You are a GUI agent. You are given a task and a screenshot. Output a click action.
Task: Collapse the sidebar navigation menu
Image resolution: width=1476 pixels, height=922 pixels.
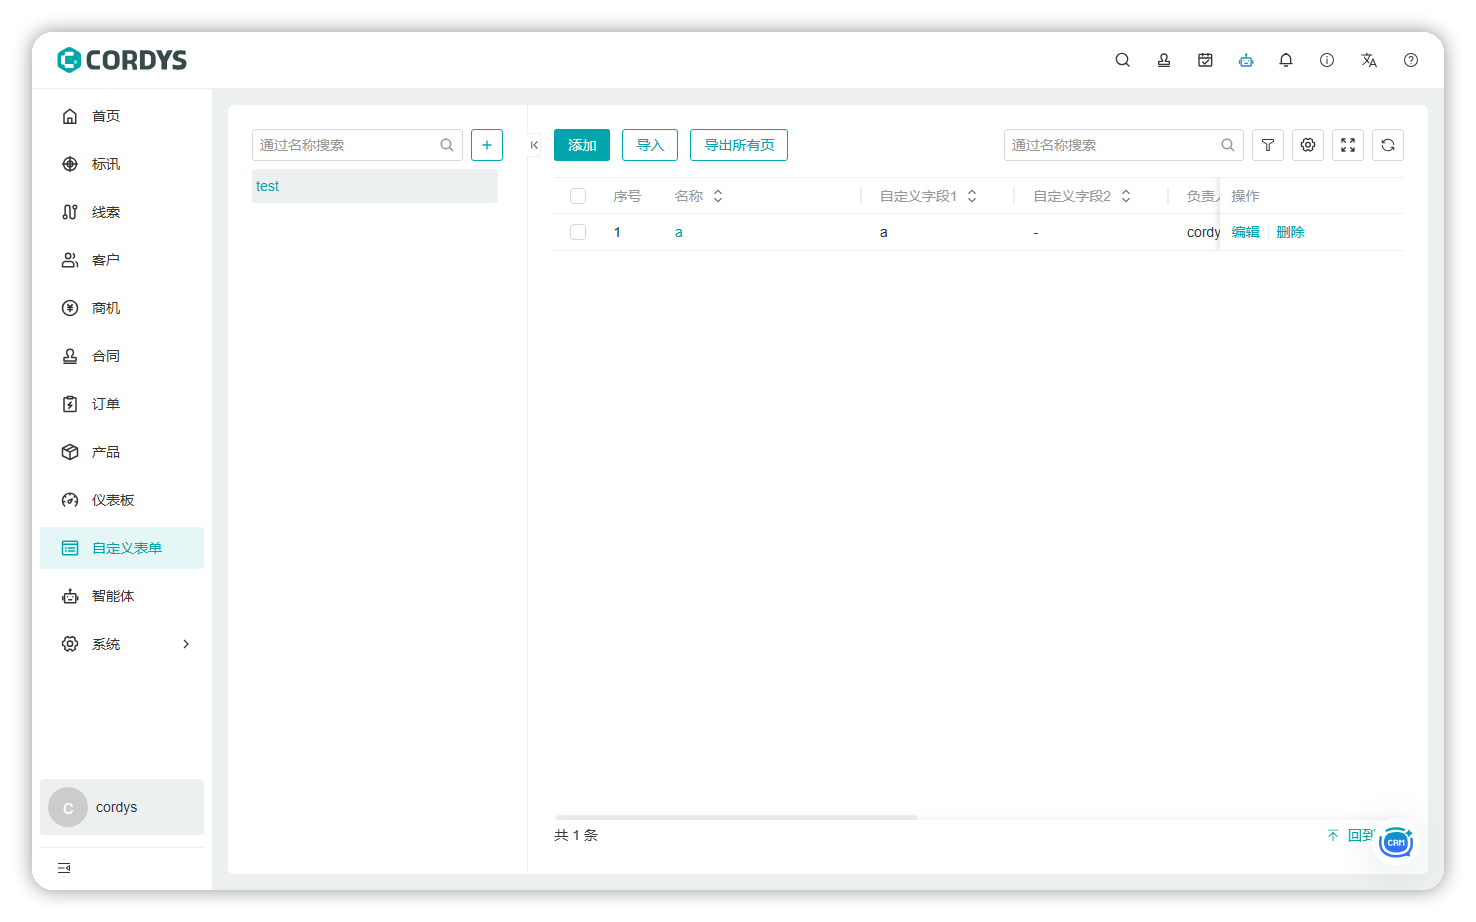(x=64, y=868)
